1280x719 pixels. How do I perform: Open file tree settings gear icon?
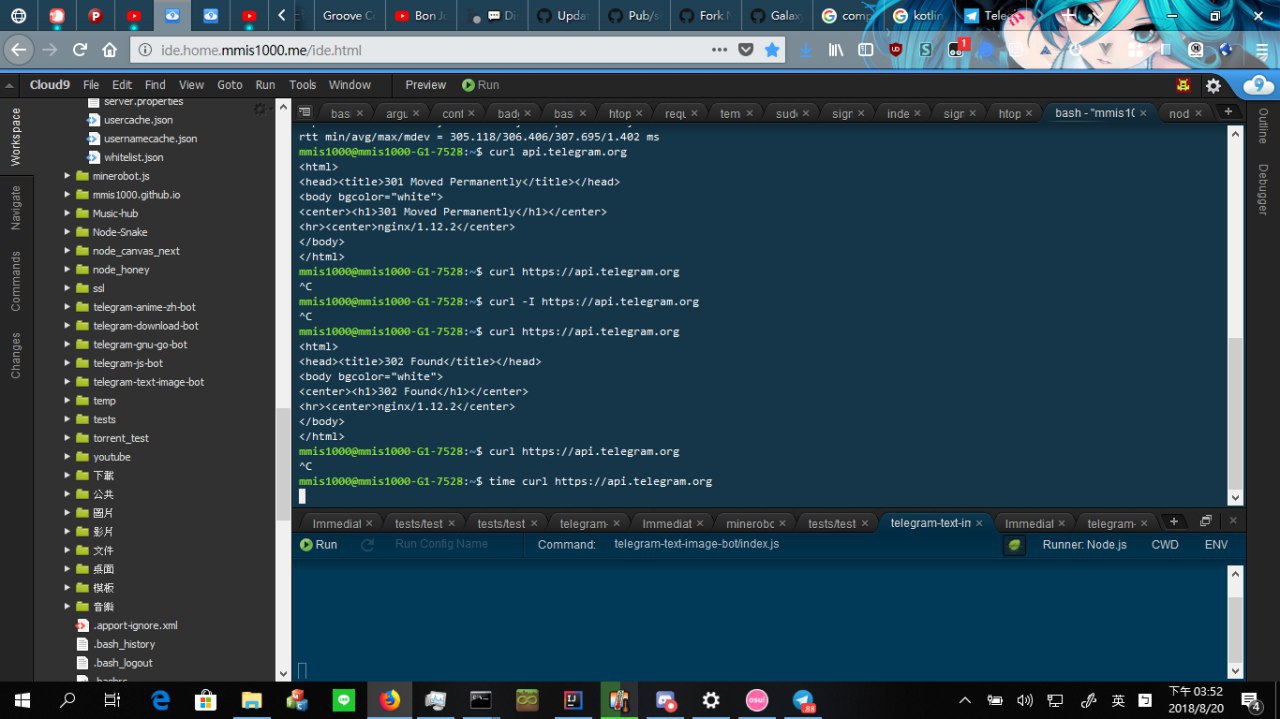[x=260, y=109]
